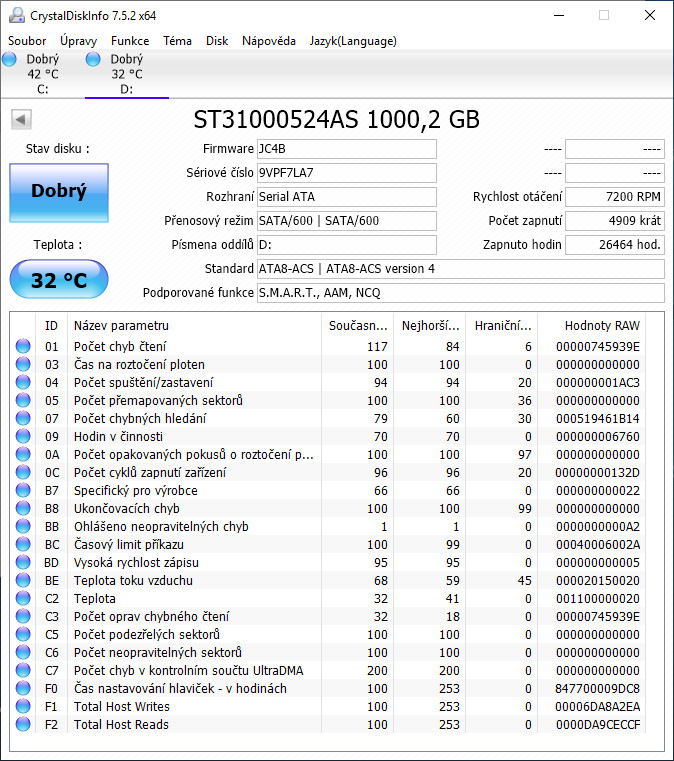Click the status orb for drive C:
Viewport: 674px width, 761px height.
(10, 60)
